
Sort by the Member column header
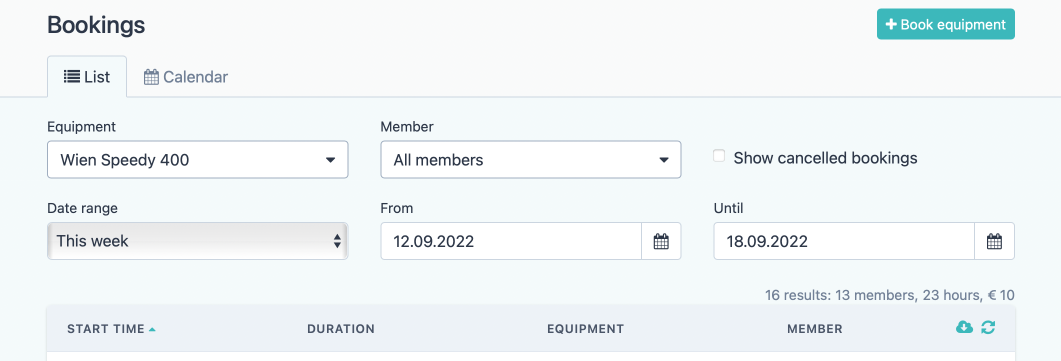pos(815,329)
